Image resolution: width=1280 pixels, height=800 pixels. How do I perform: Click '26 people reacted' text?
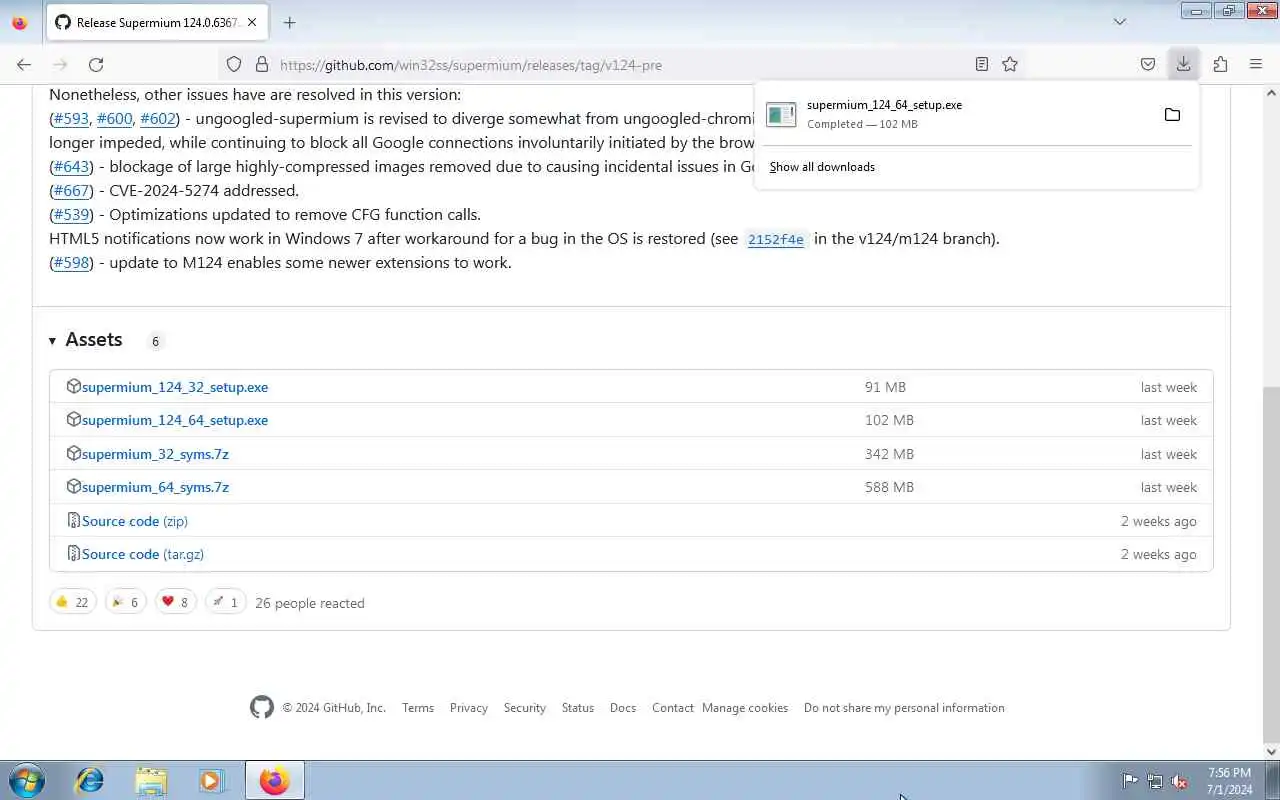310,603
